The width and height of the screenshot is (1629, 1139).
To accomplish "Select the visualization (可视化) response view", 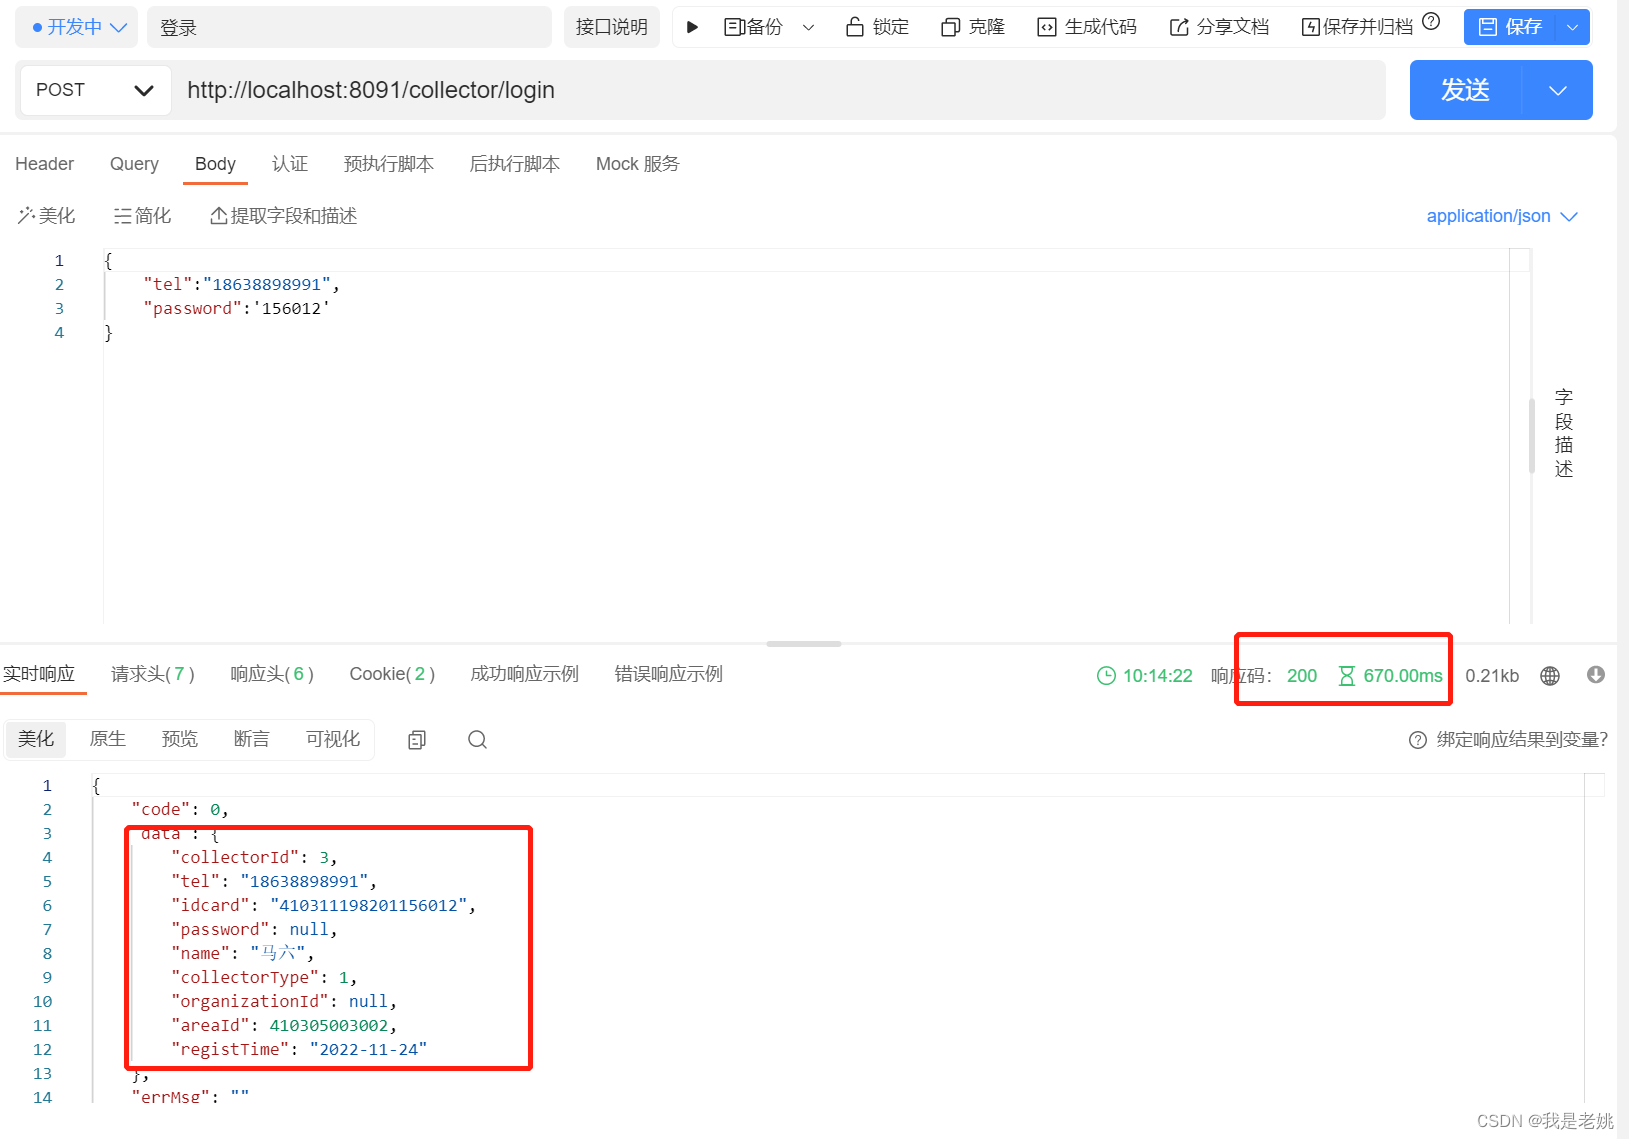I will (333, 739).
